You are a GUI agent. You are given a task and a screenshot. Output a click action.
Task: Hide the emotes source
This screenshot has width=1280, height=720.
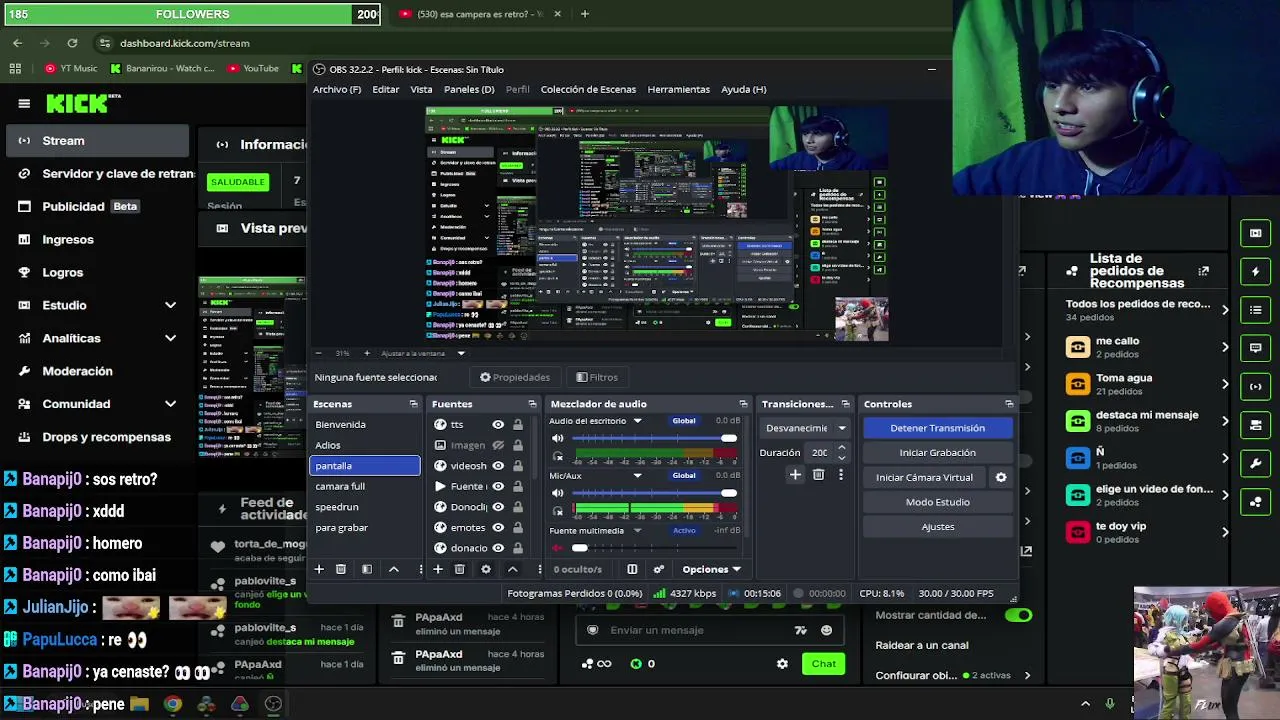pyautogui.click(x=498, y=527)
